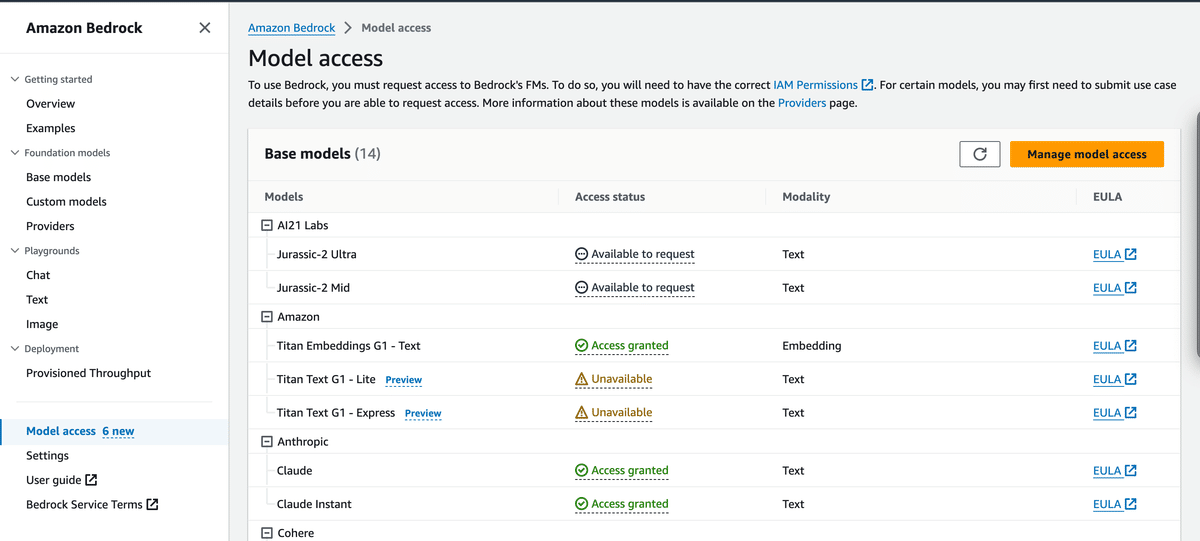Collapse the AI21 Labs model group
The image size is (1200, 541).
pyautogui.click(x=267, y=226)
